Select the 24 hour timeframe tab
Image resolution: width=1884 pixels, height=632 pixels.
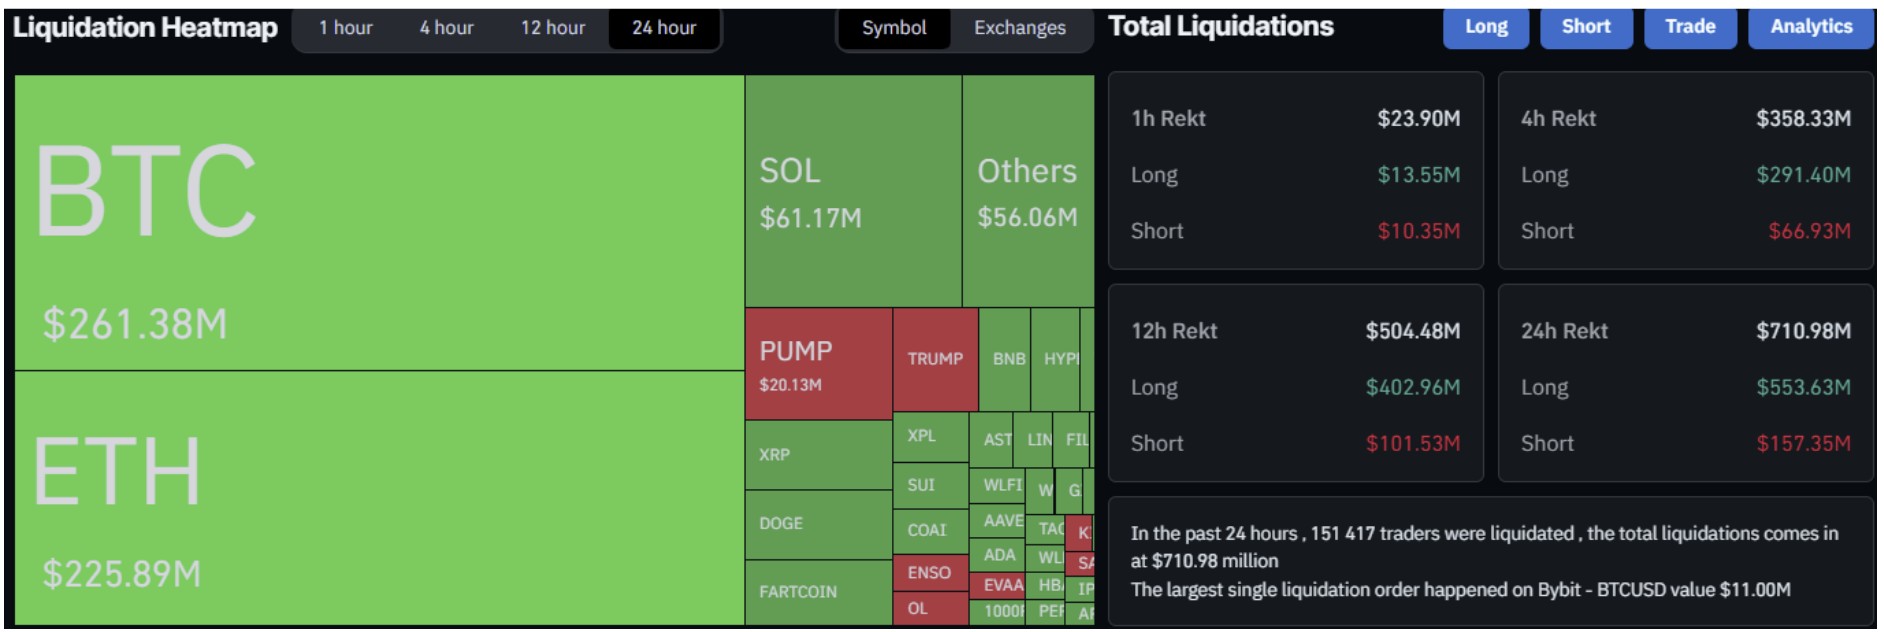(x=663, y=28)
